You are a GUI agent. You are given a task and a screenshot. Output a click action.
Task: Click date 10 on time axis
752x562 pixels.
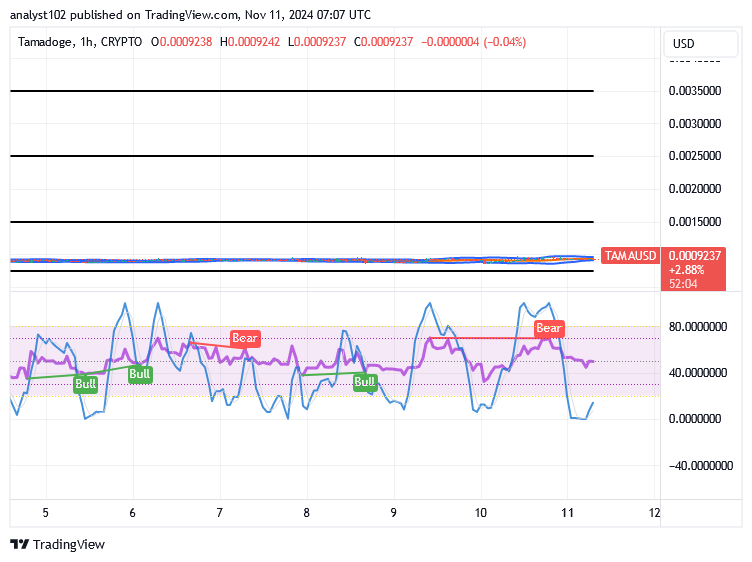click(481, 514)
